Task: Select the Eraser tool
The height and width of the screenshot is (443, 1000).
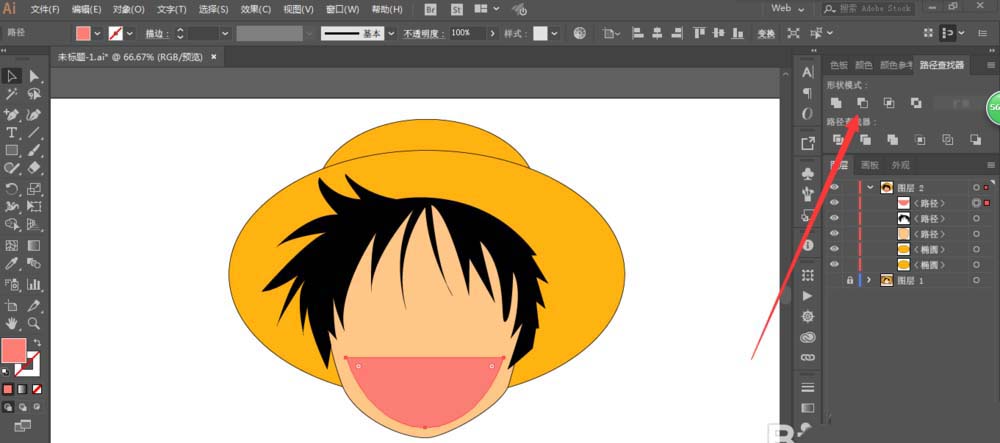Action: (x=34, y=168)
